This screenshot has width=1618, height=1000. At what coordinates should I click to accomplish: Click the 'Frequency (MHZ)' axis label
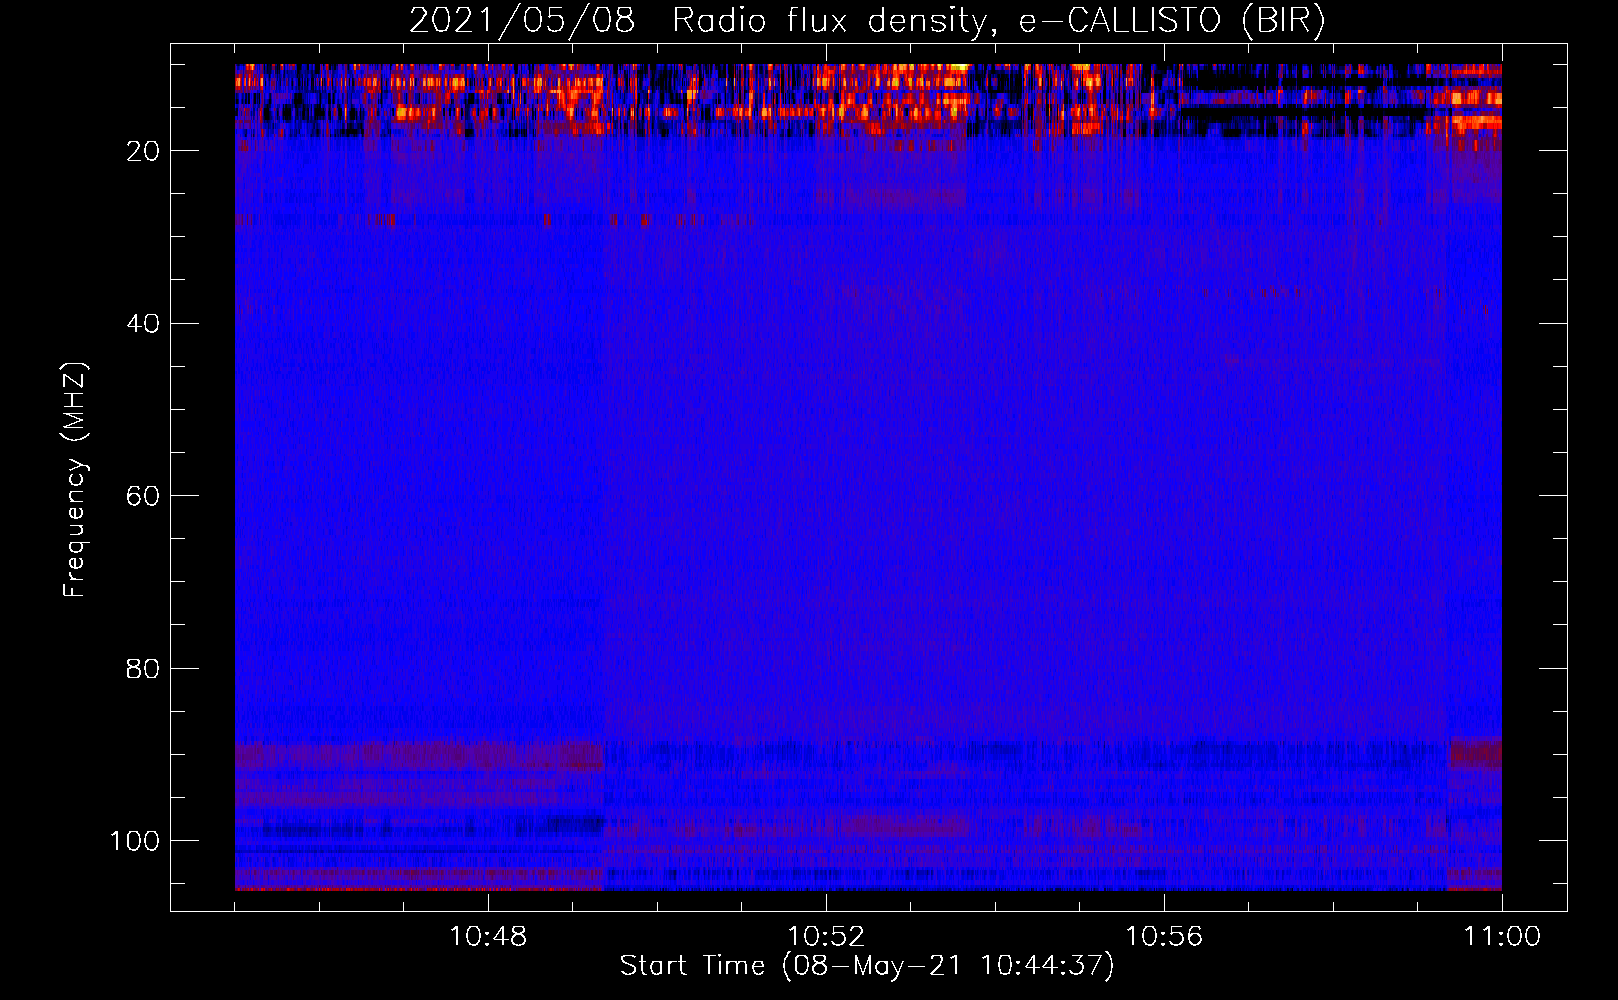[75, 480]
